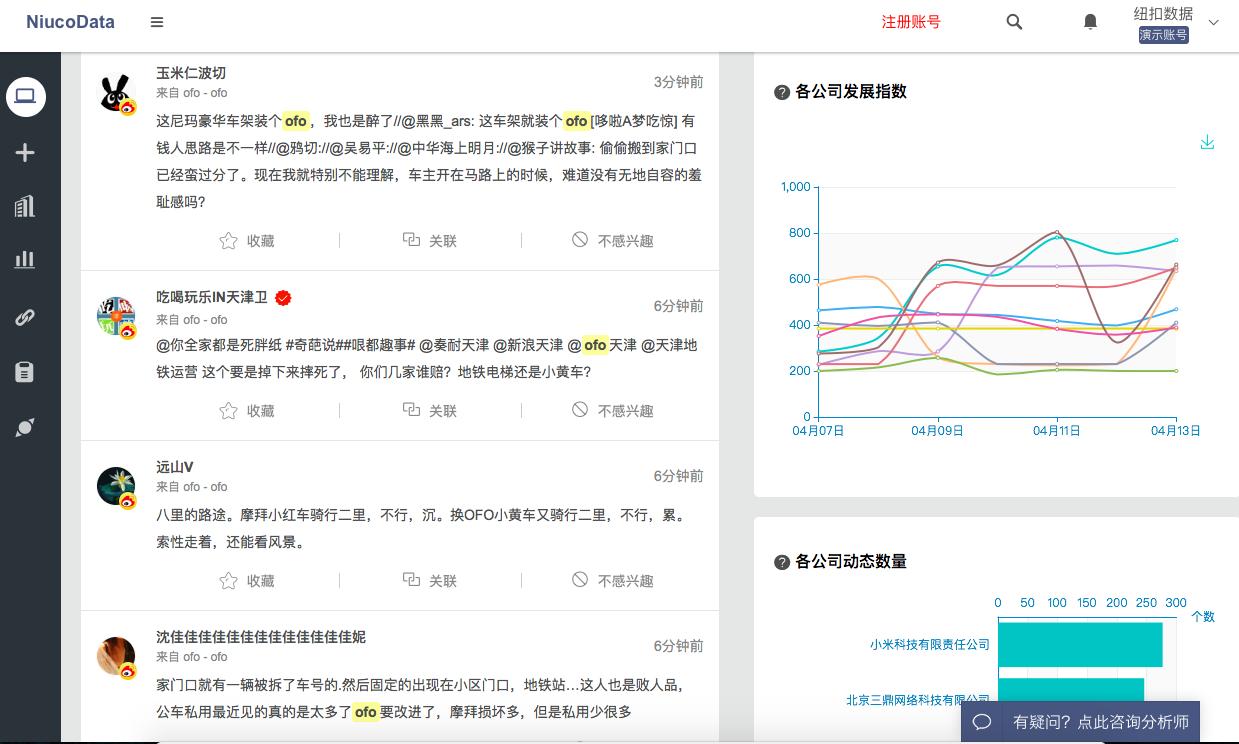Screen dimensions: 1239x744
Task: Open the bar chart icon in the sidebar
Action: (x=25, y=260)
